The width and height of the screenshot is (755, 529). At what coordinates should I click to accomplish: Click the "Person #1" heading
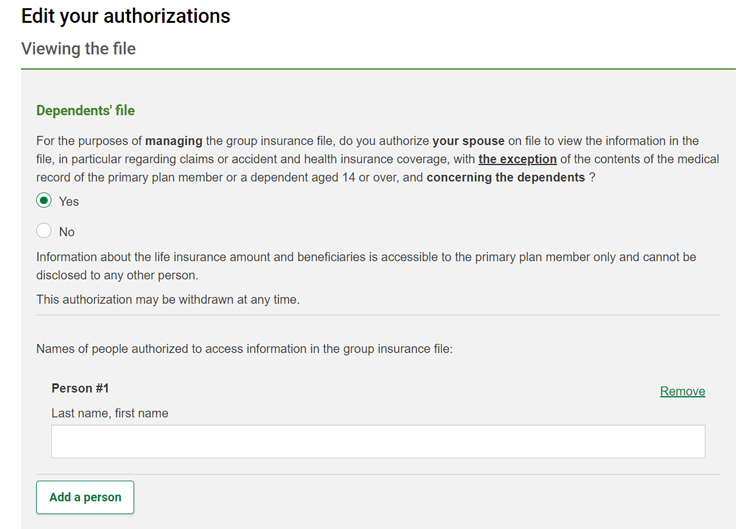[80, 388]
